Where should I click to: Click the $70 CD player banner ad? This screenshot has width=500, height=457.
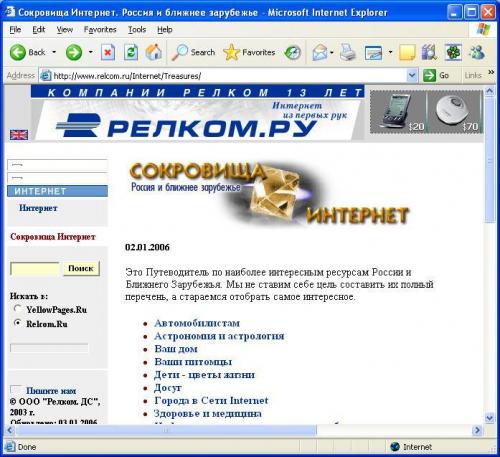click(x=455, y=112)
